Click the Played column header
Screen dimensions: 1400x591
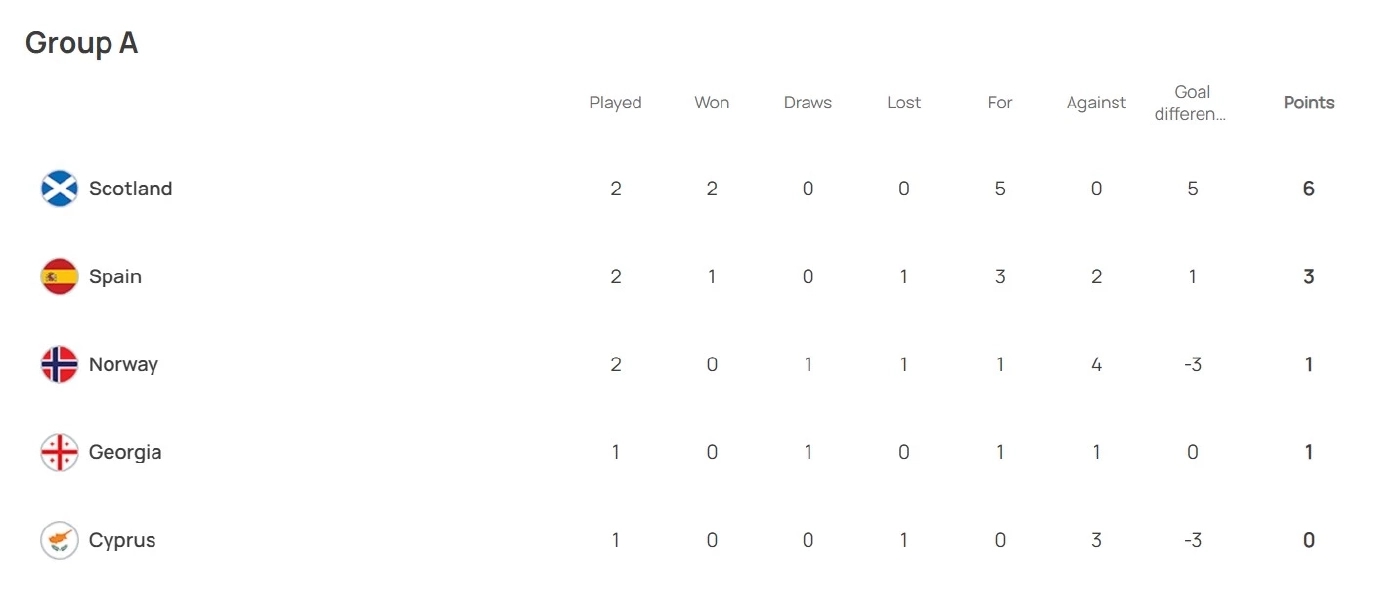pos(615,103)
